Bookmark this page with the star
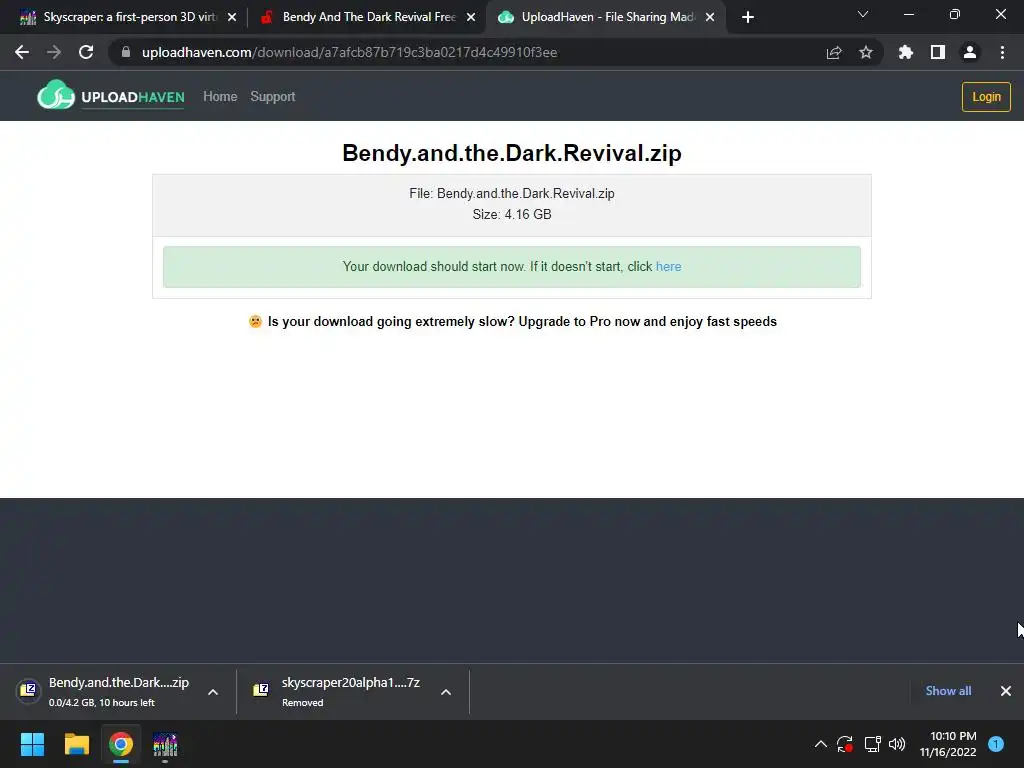 point(866,52)
